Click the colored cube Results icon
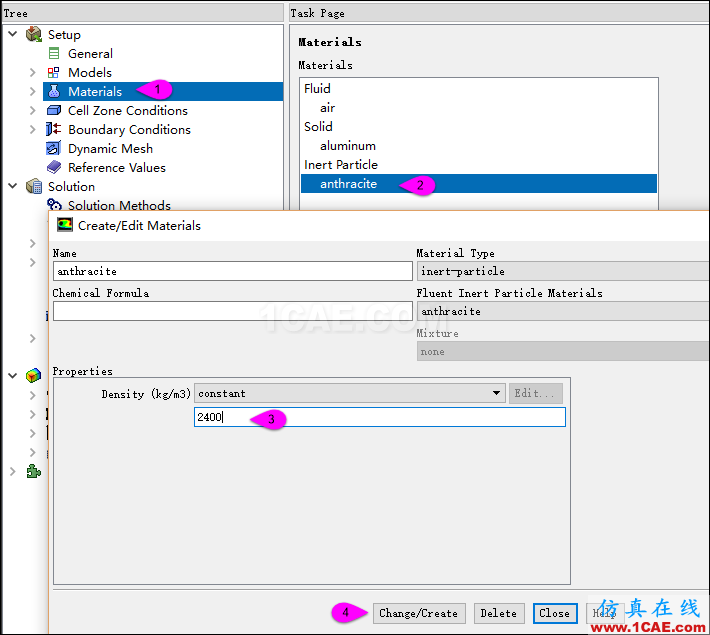Image resolution: width=710 pixels, height=635 pixels. point(34,375)
